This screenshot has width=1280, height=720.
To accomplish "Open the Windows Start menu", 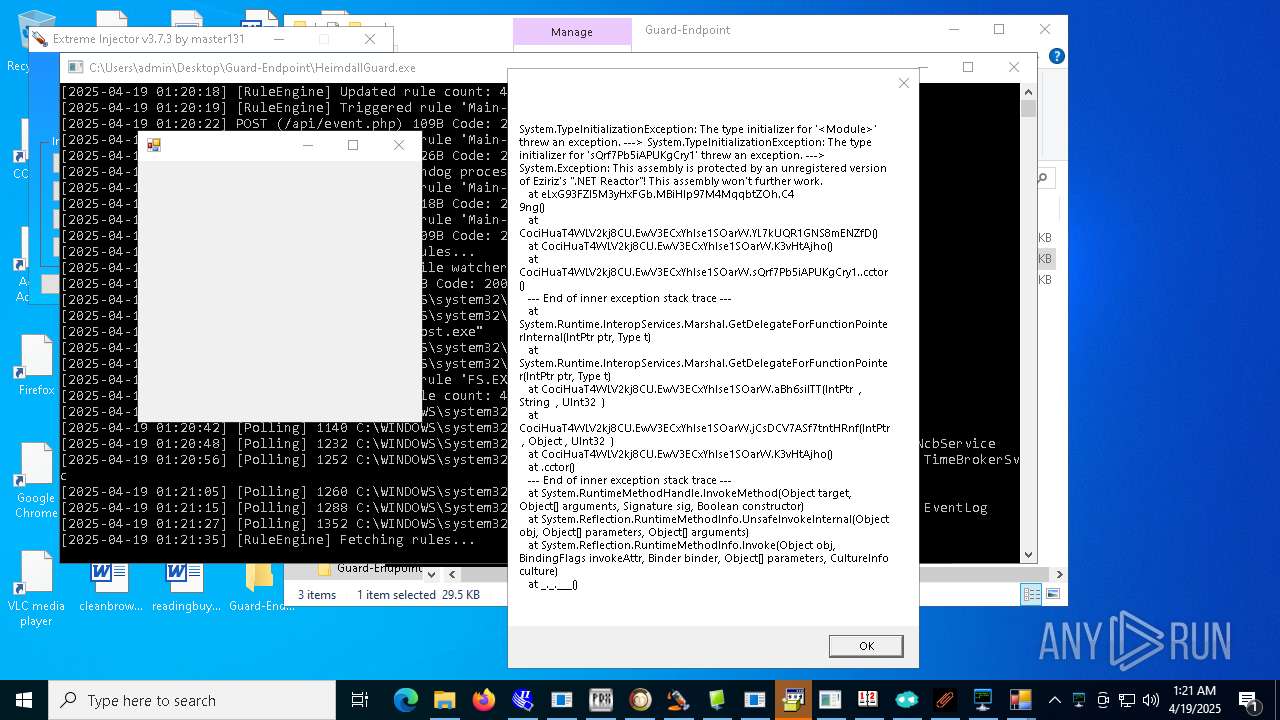I will [24, 700].
